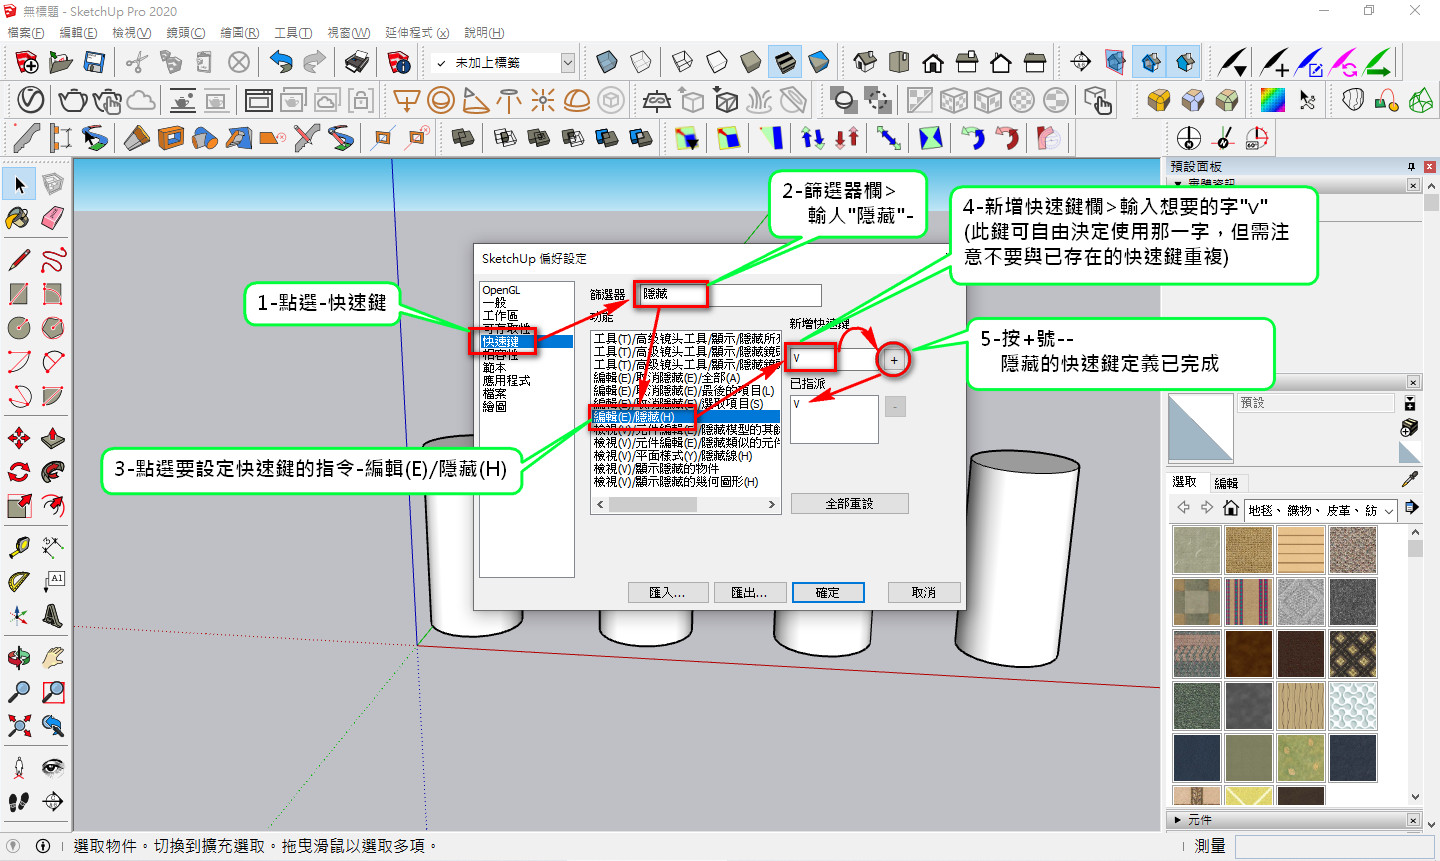Enable Wireframe face style
Viewport: 1440px width, 861px height.
tap(683, 63)
